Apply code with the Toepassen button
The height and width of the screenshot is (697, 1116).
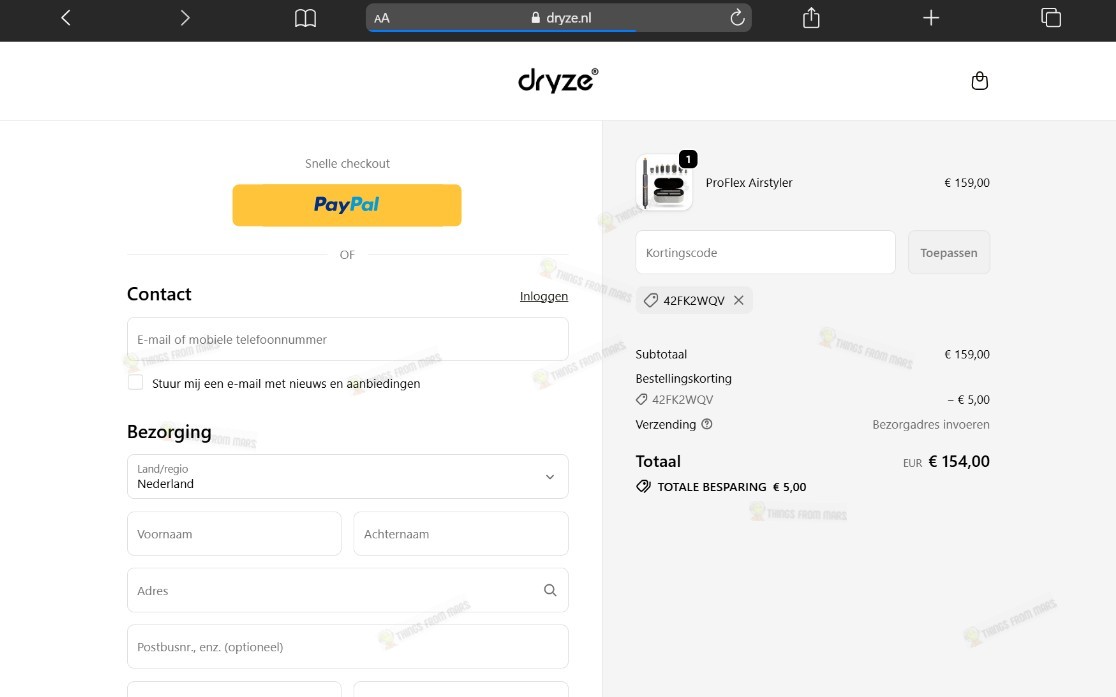pyautogui.click(x=949, y=252)
